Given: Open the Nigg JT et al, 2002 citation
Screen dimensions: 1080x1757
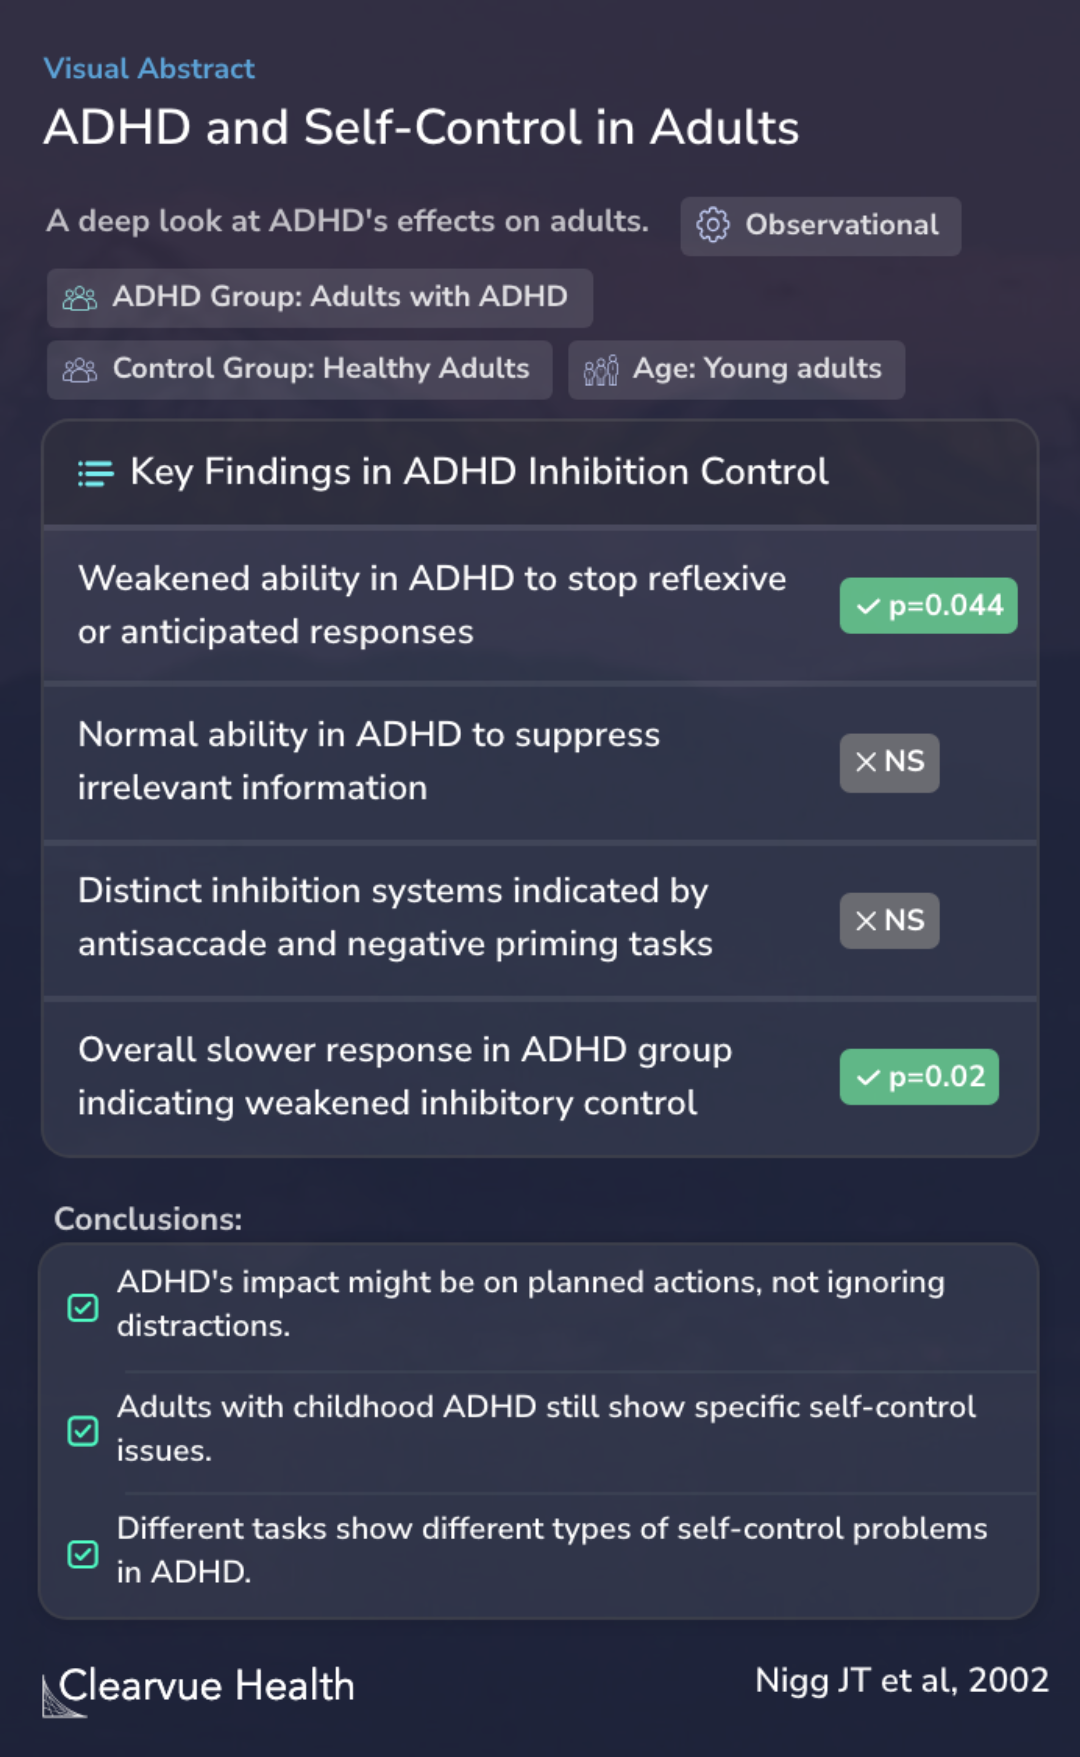Looking at the screenshot, I should 902,1680.
